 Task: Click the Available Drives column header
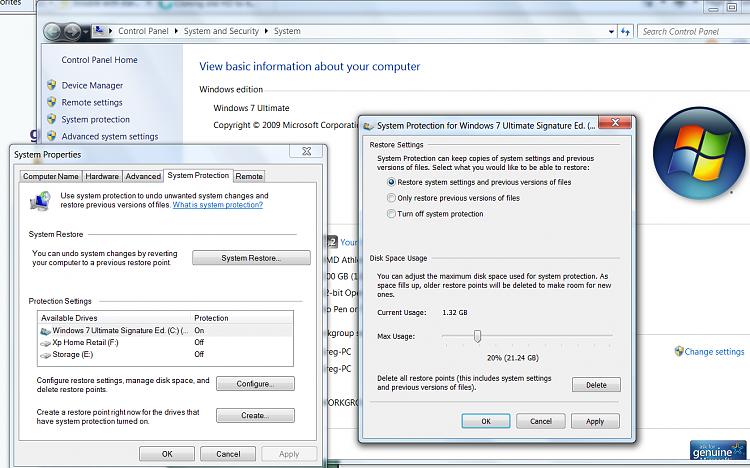click(x=114, y=318)
